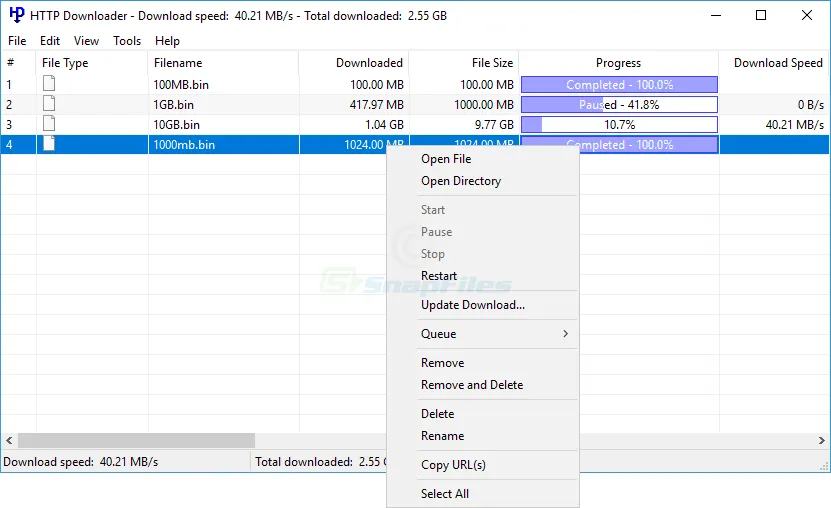This screenshot has width=831, height=508.
Task: Sort by File Type column header
Action: 92,63
